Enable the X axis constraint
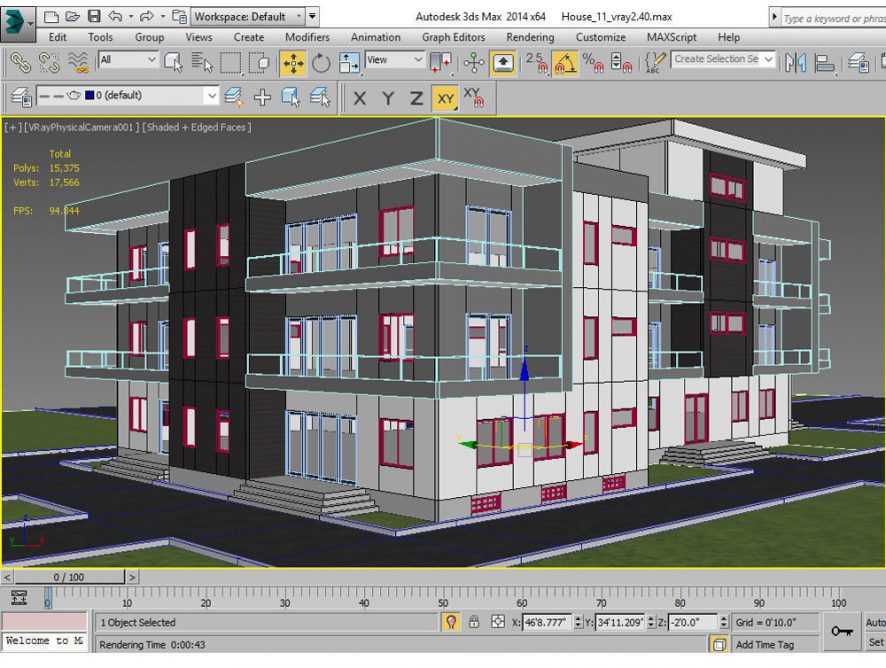Image resolution: width=886 pixels, height=668 pixels. coord(360,98)
